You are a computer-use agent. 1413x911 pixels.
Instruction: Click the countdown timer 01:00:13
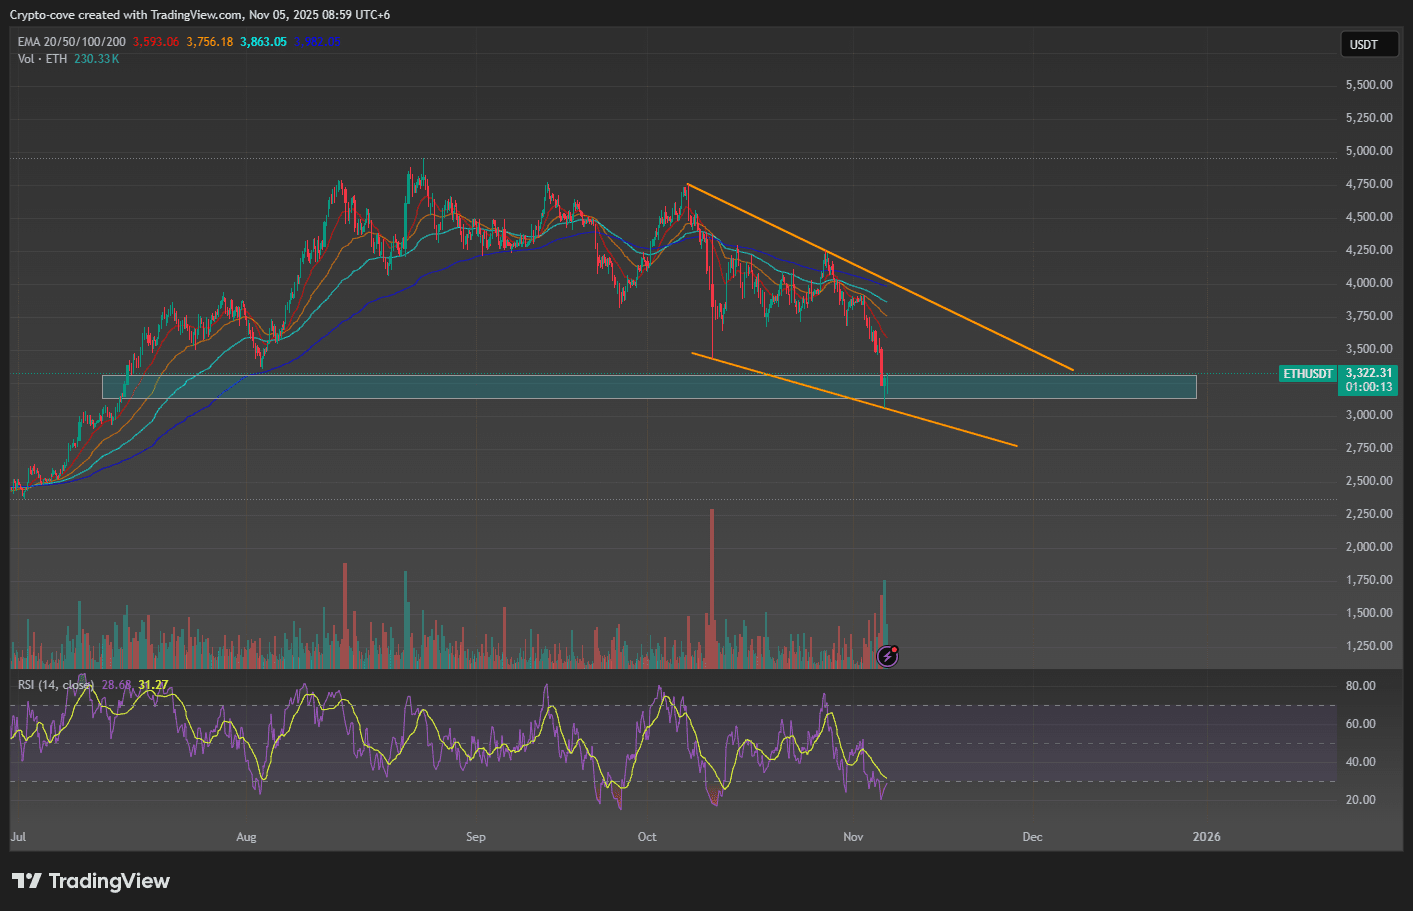pos(1368,387)
